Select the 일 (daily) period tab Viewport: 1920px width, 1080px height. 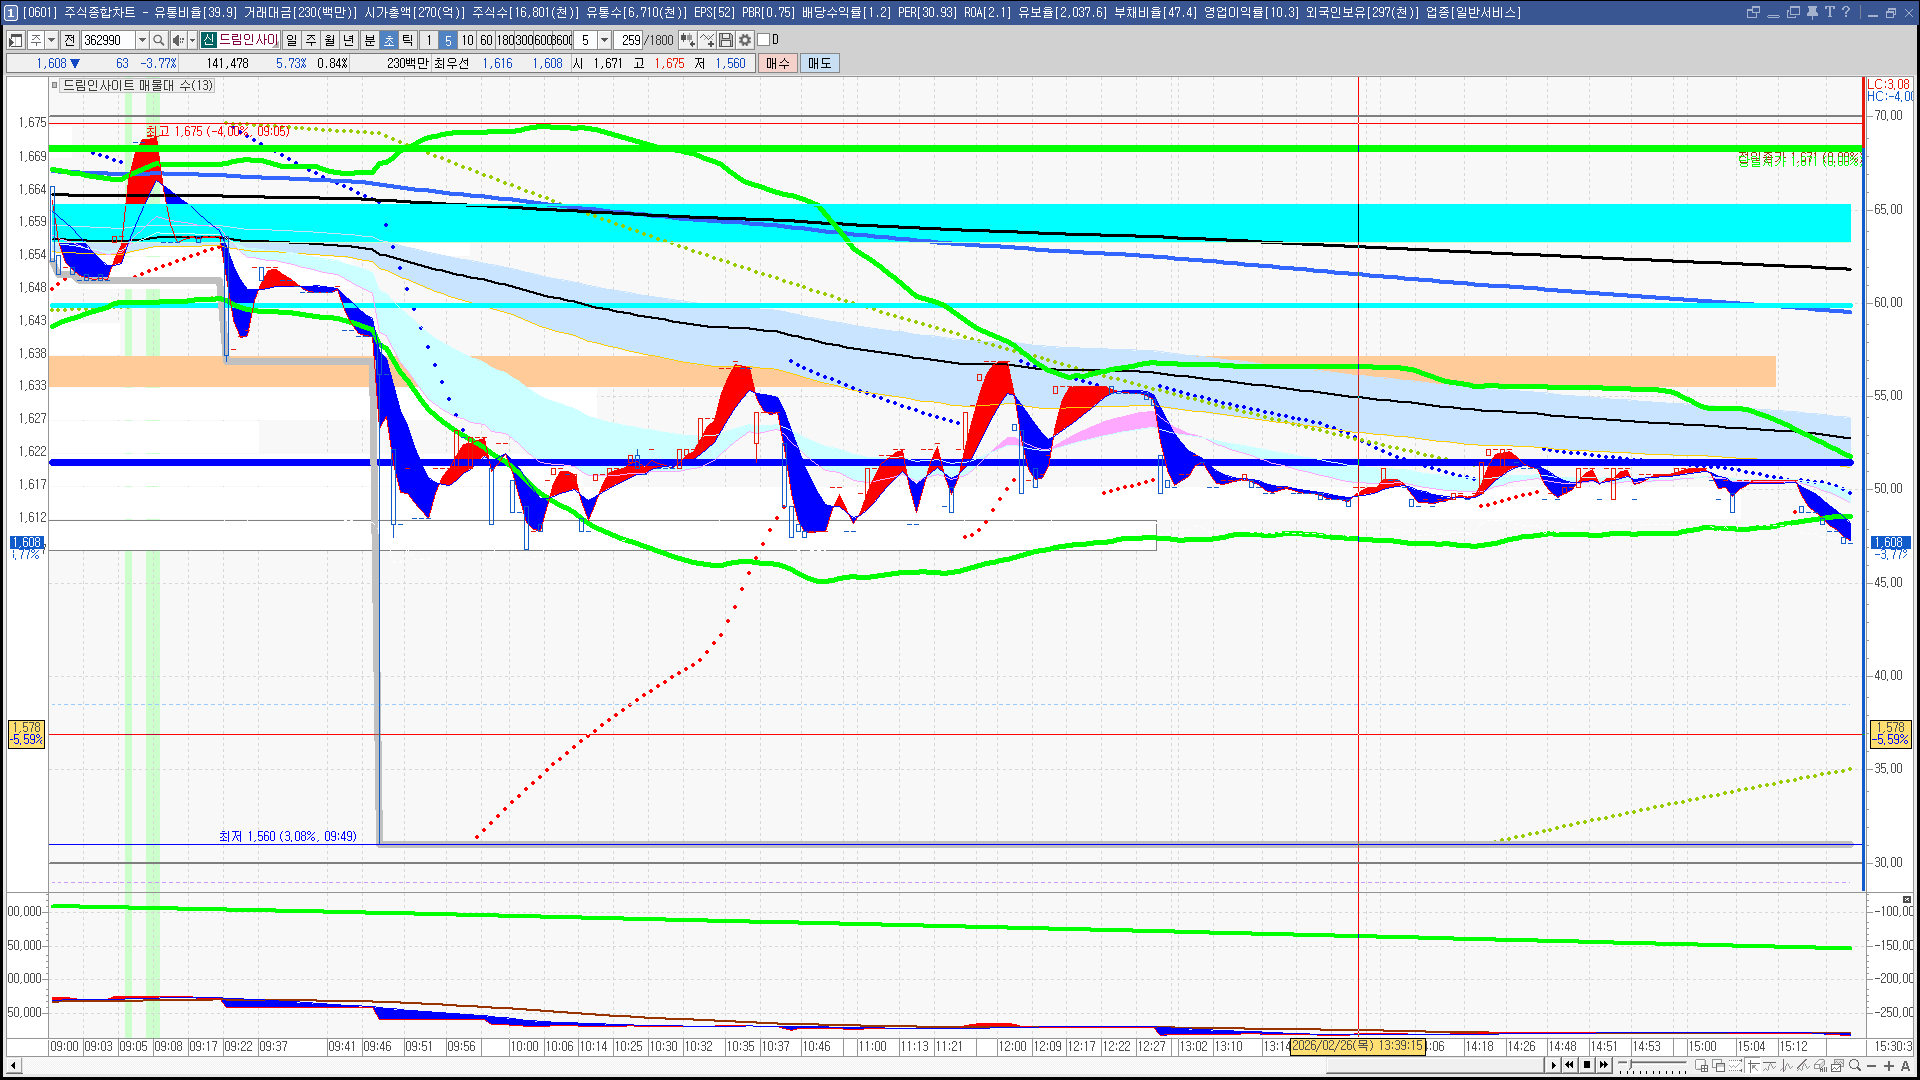(291, 40)
